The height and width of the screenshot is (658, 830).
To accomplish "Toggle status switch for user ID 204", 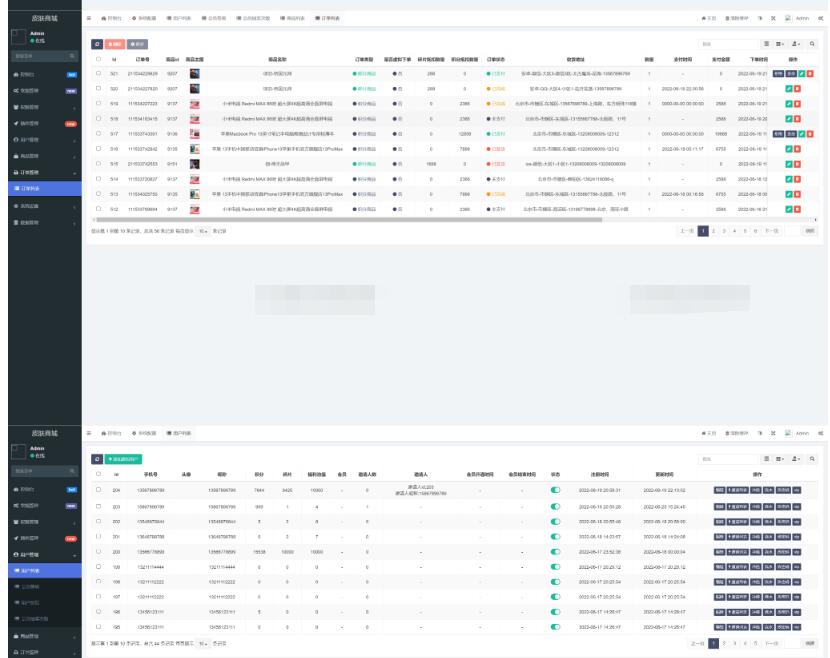I will [x=555, y=490].
